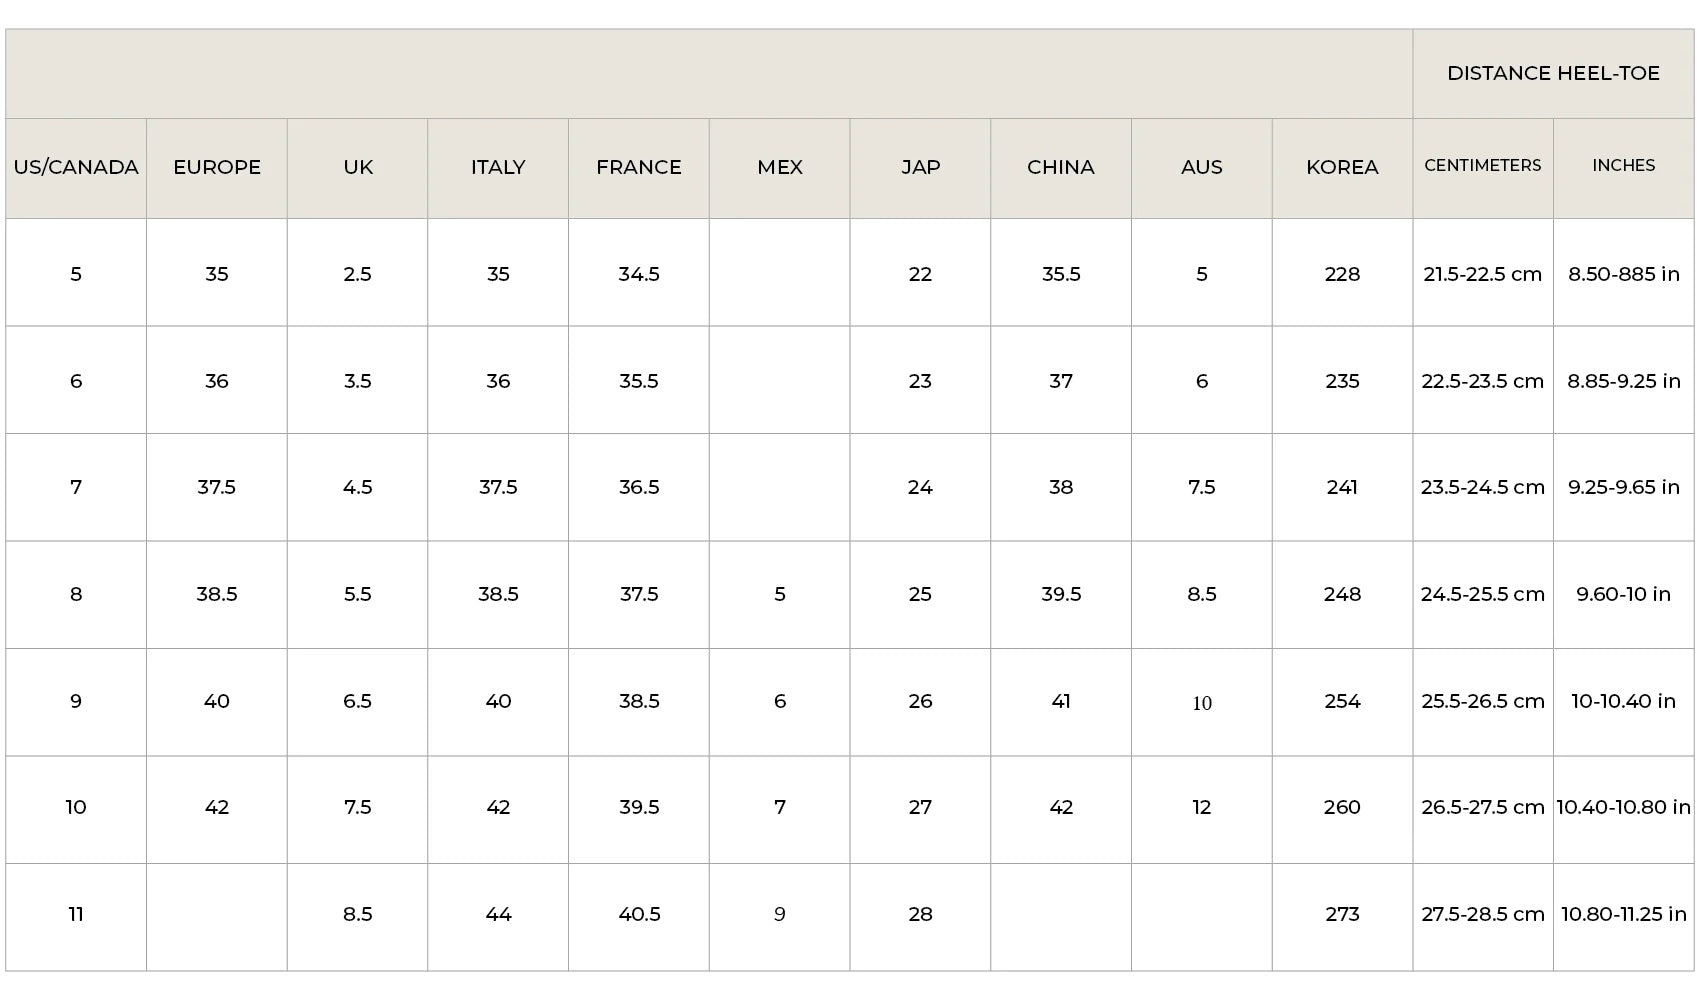Image resolution: width=1700 pixels, height=1000 pixels.
Task: Click the INCHES sub-header
Action: coord(1624,165)
